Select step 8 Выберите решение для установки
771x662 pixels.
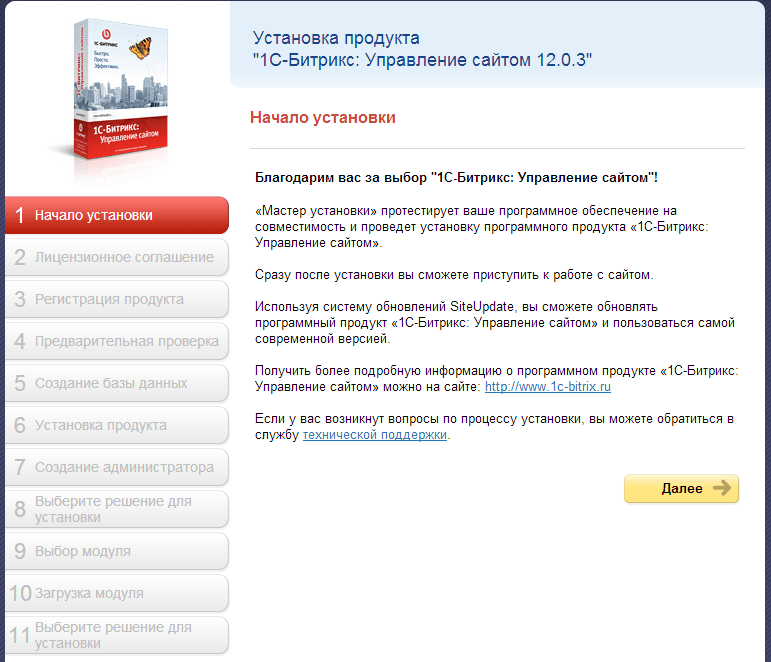point(117,509)
